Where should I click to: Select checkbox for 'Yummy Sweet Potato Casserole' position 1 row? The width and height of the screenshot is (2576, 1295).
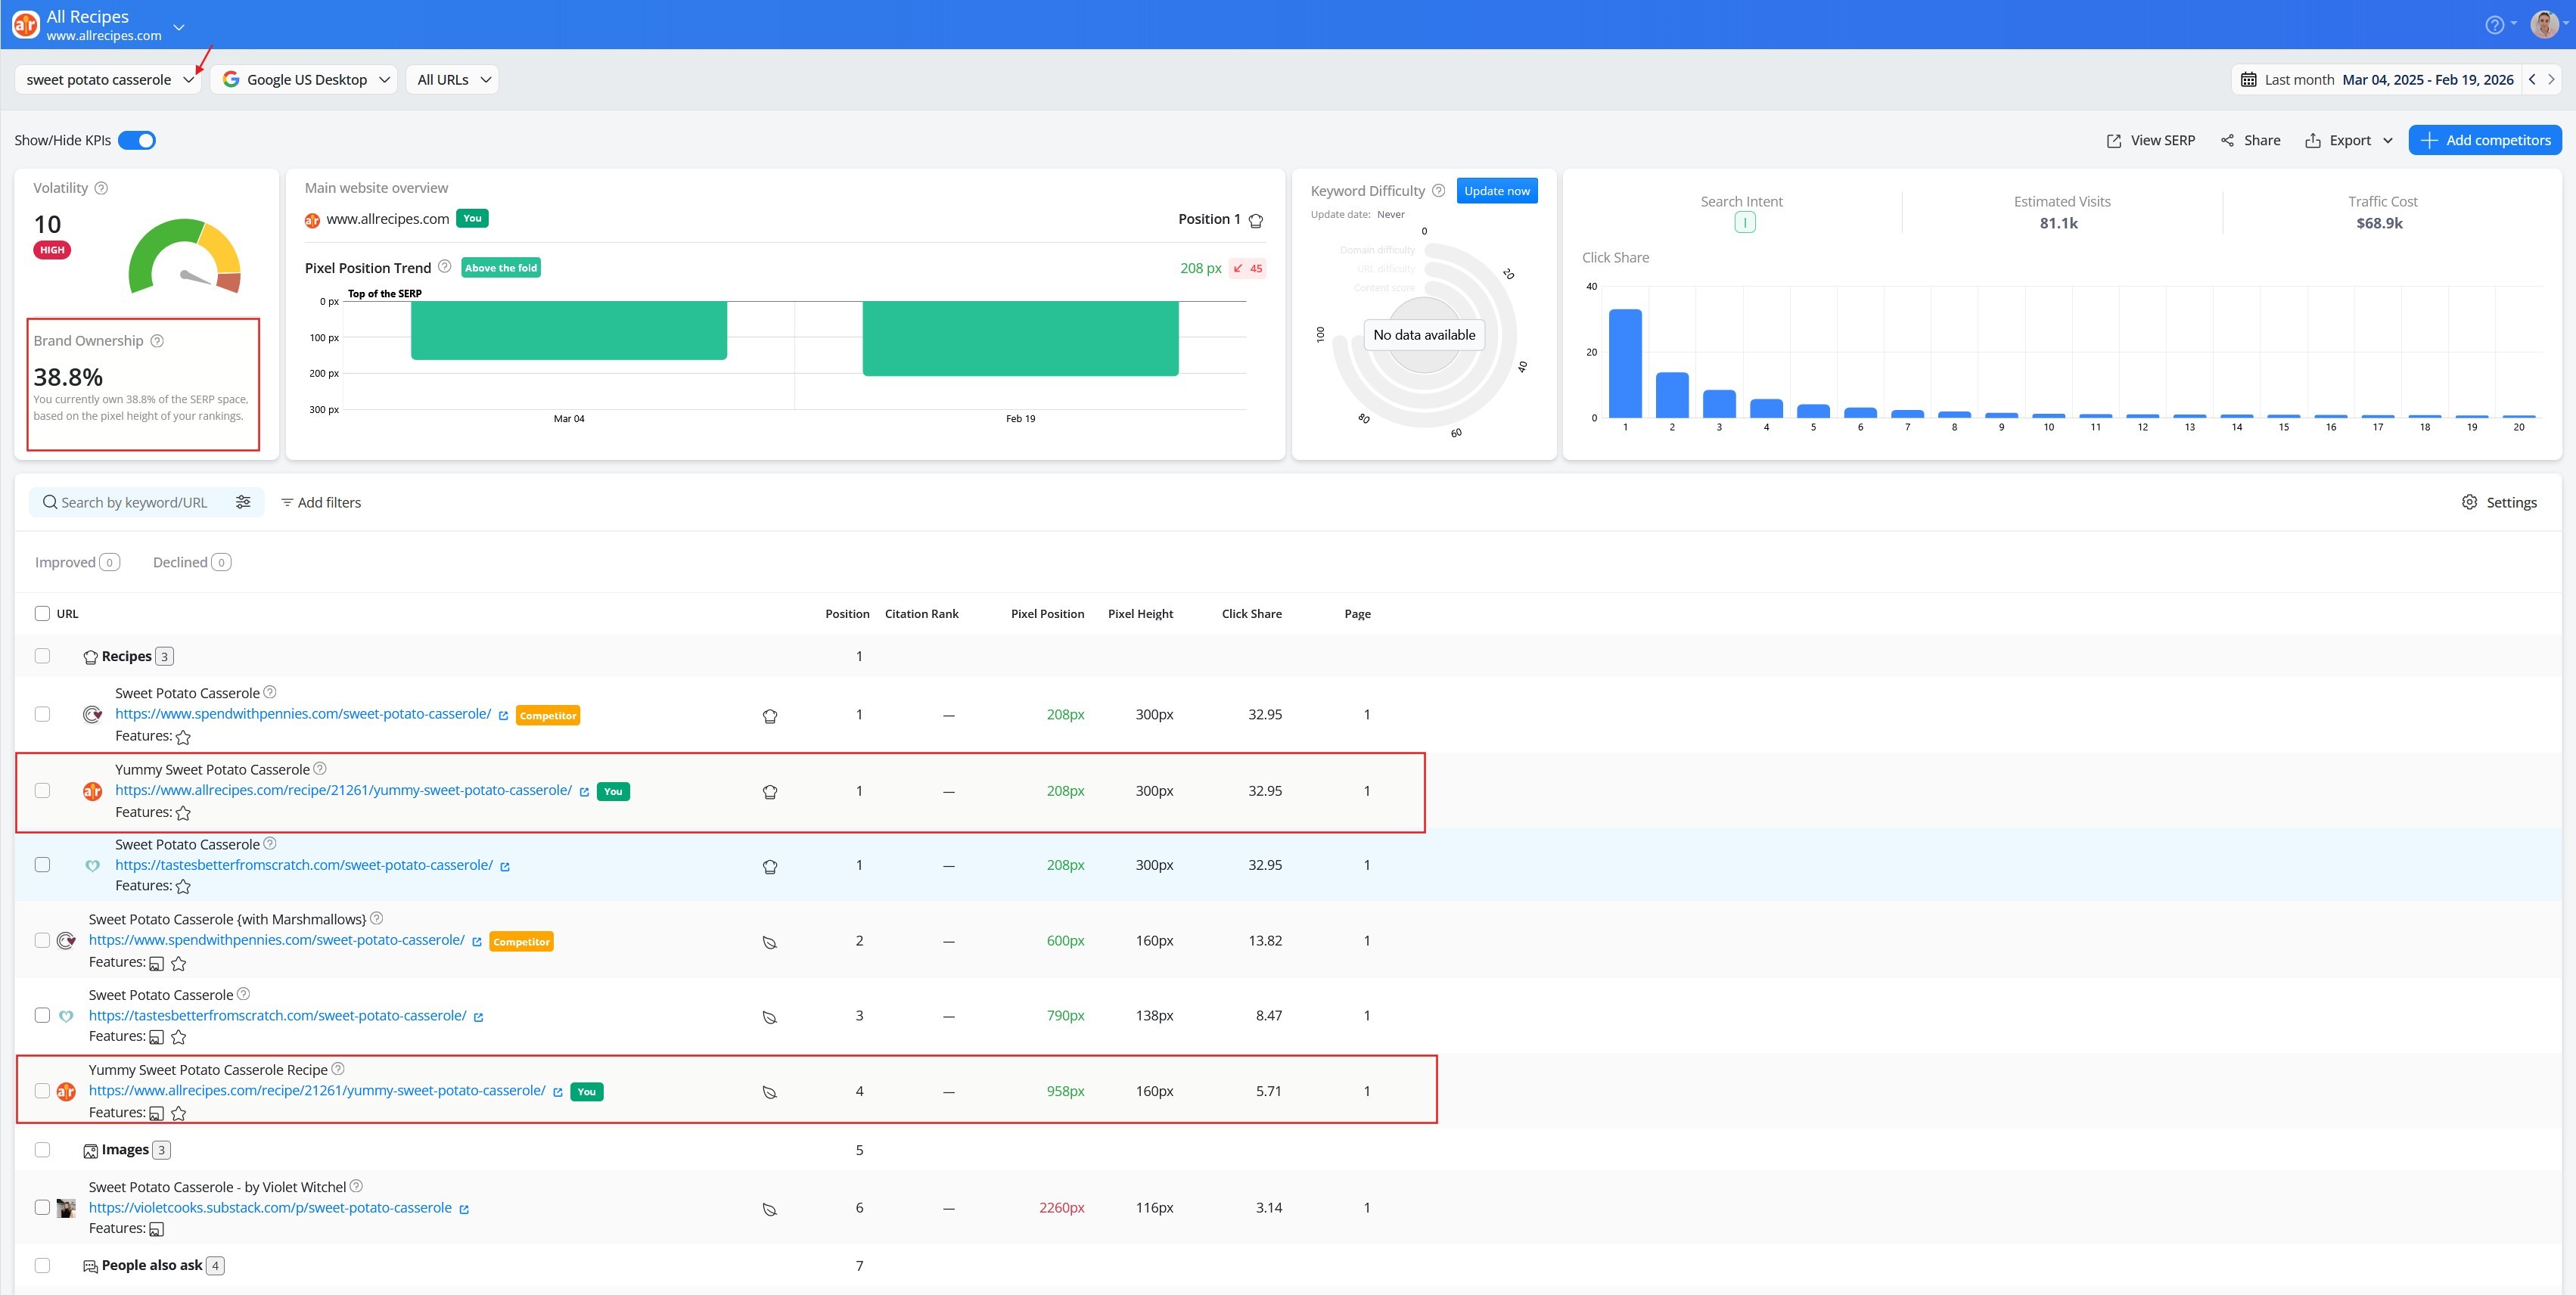coord(42,790)
